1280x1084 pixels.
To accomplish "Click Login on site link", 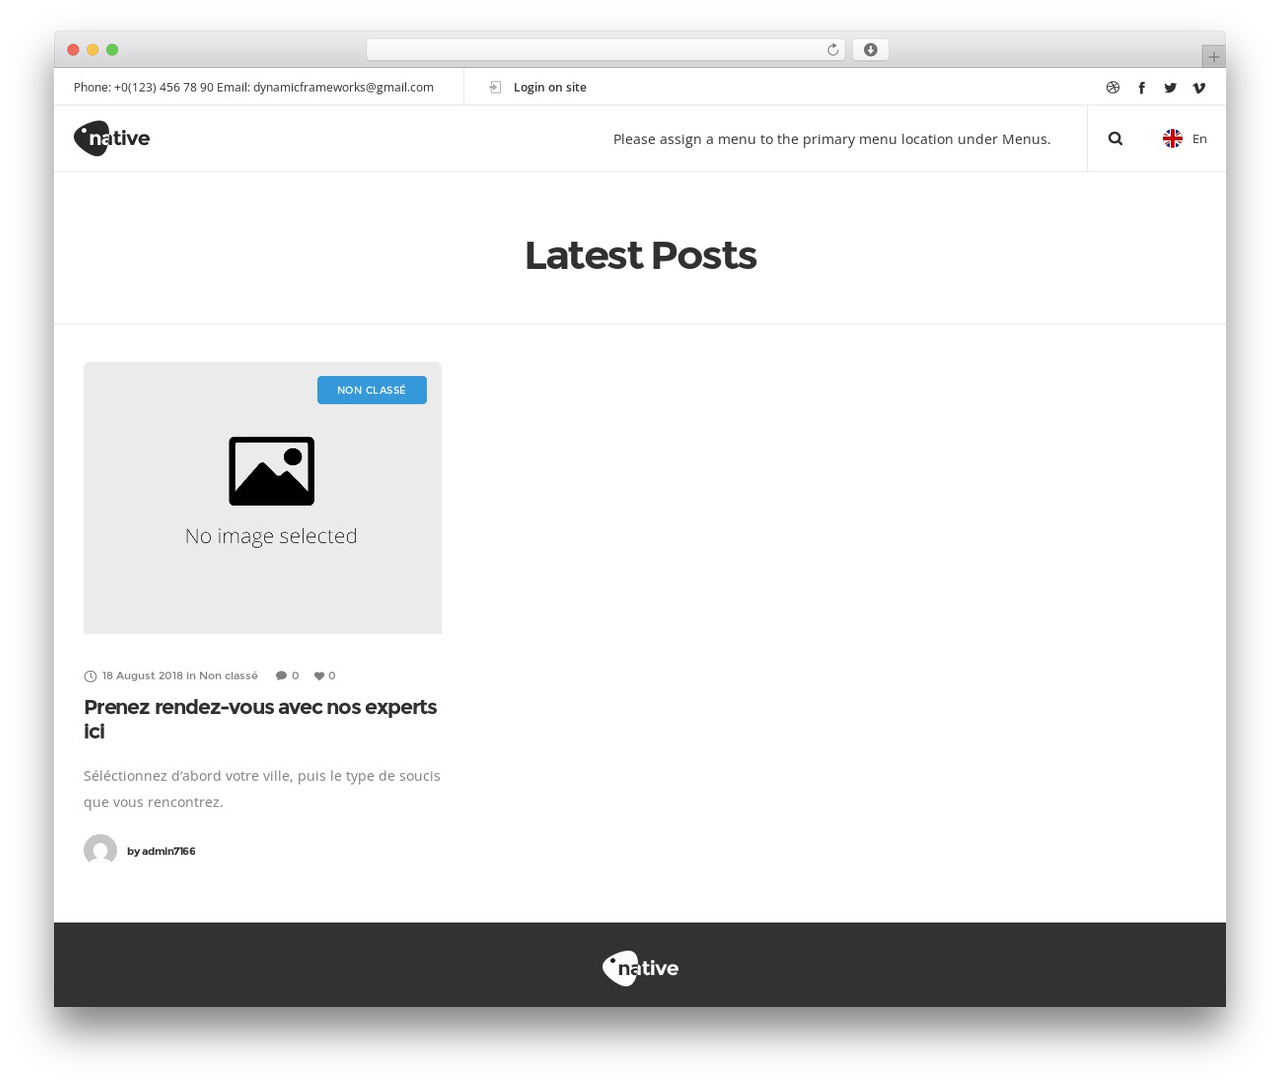I will 550,88.
